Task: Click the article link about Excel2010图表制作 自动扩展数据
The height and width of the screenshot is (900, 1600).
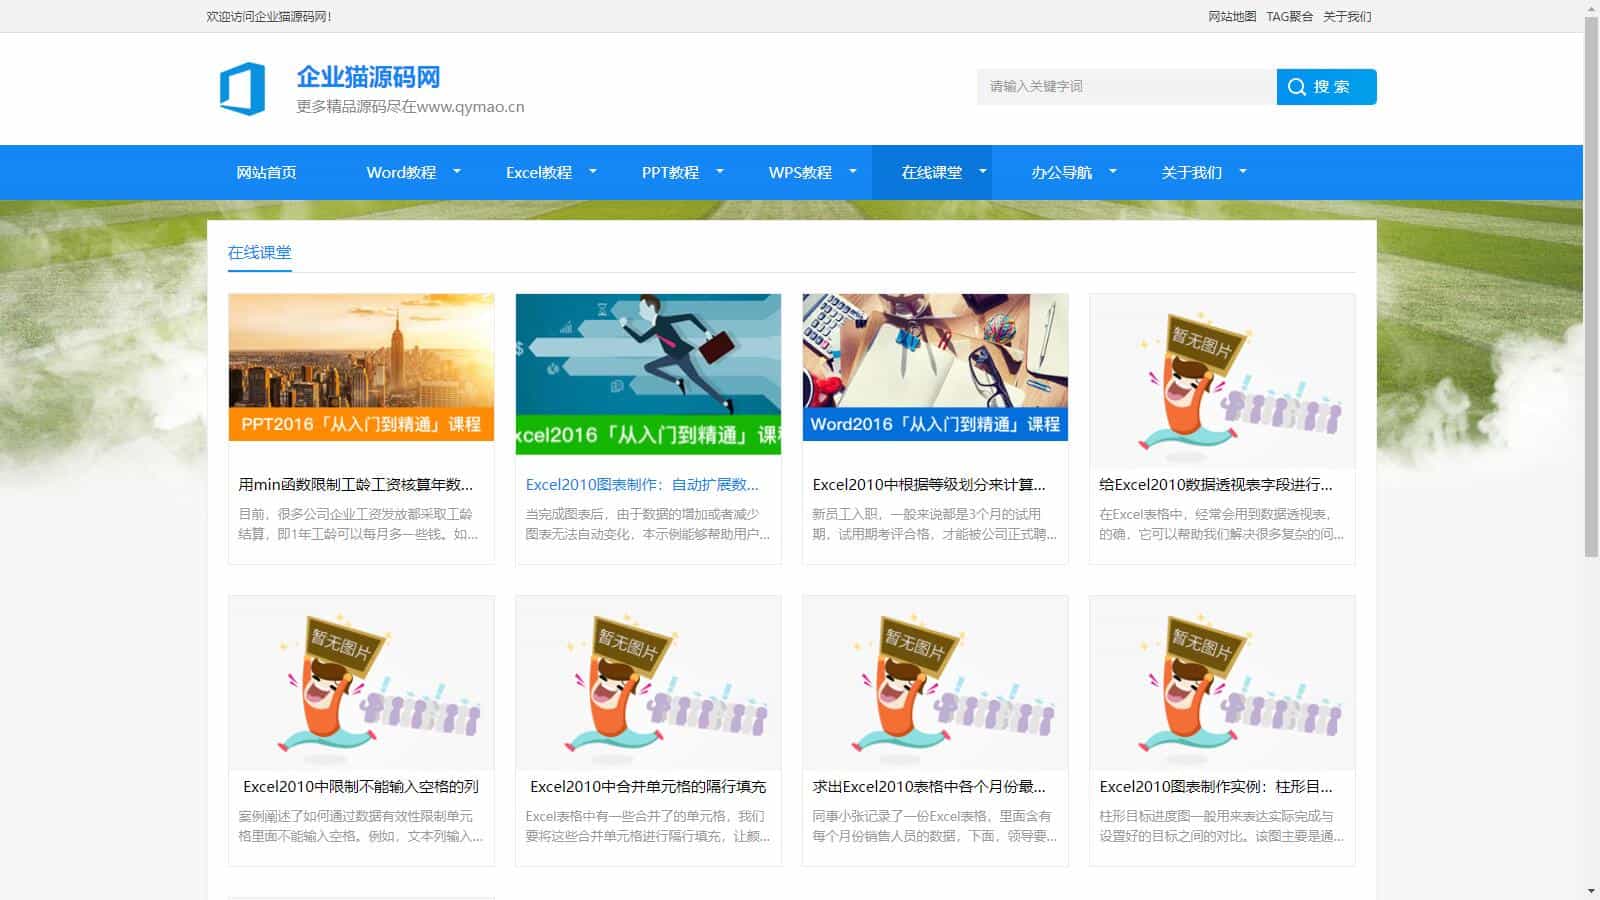Action: 642,485
